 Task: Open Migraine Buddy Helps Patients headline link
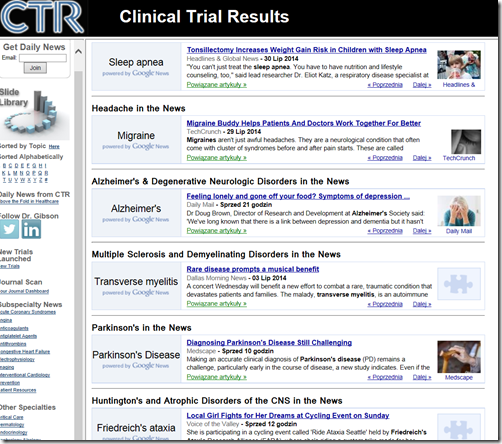coord(303,123)
